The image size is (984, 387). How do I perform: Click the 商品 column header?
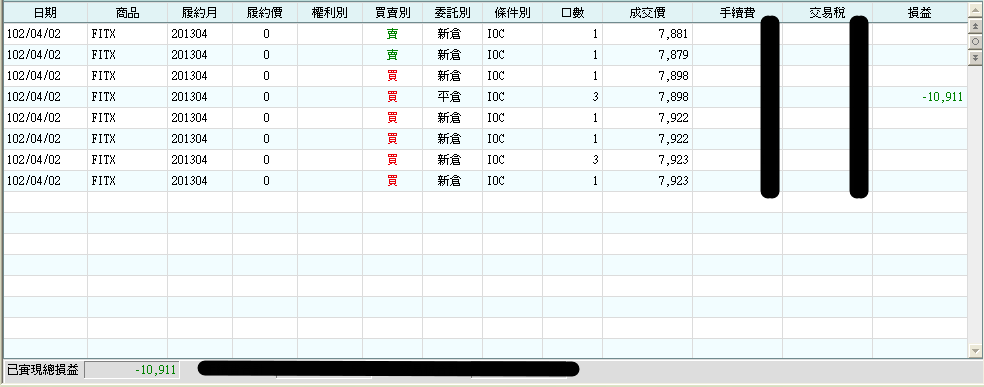pos(127,13)
